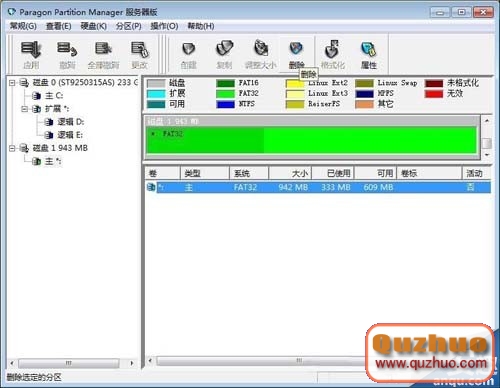Click the FAT16 legend color swatch
Image resolution: width=500 pixels, height=388 pixels.
pyautogui.click(x=225, y=83)
